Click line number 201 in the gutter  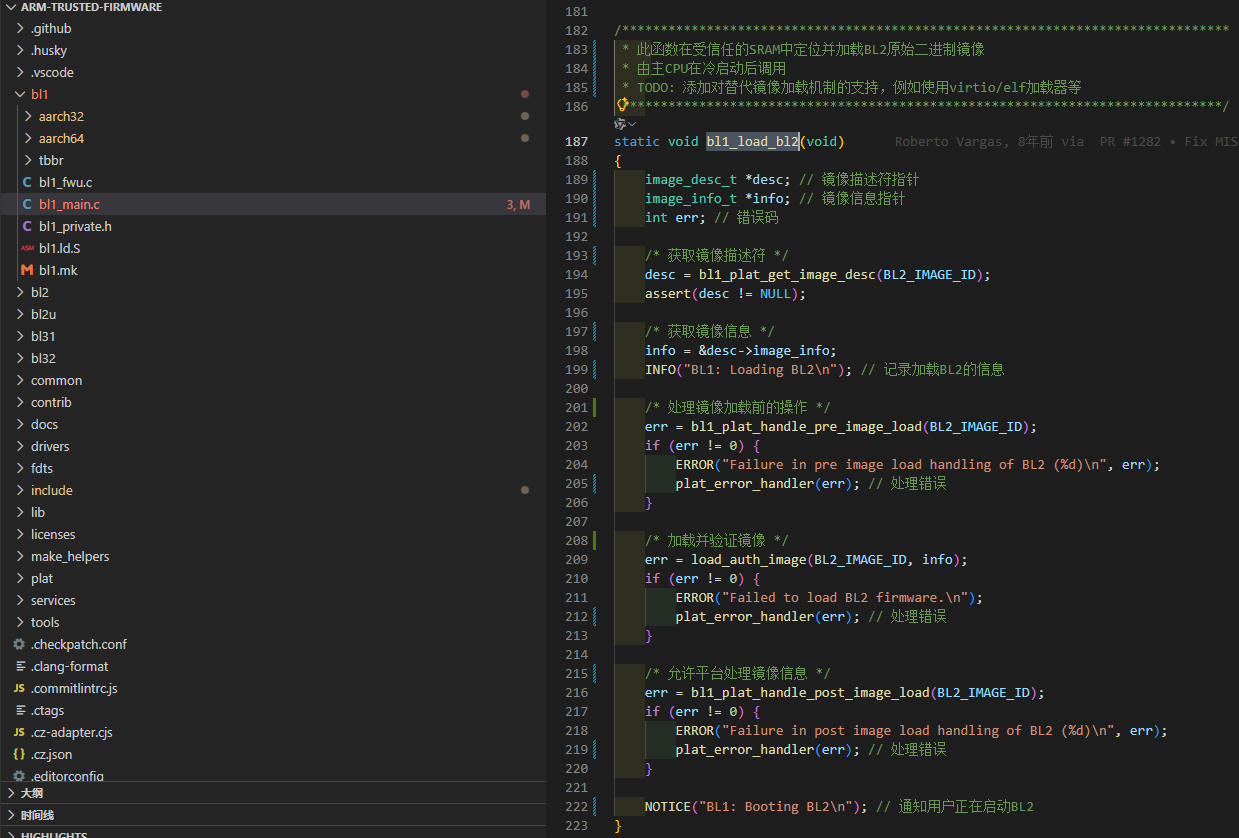[x=577, y=407]
